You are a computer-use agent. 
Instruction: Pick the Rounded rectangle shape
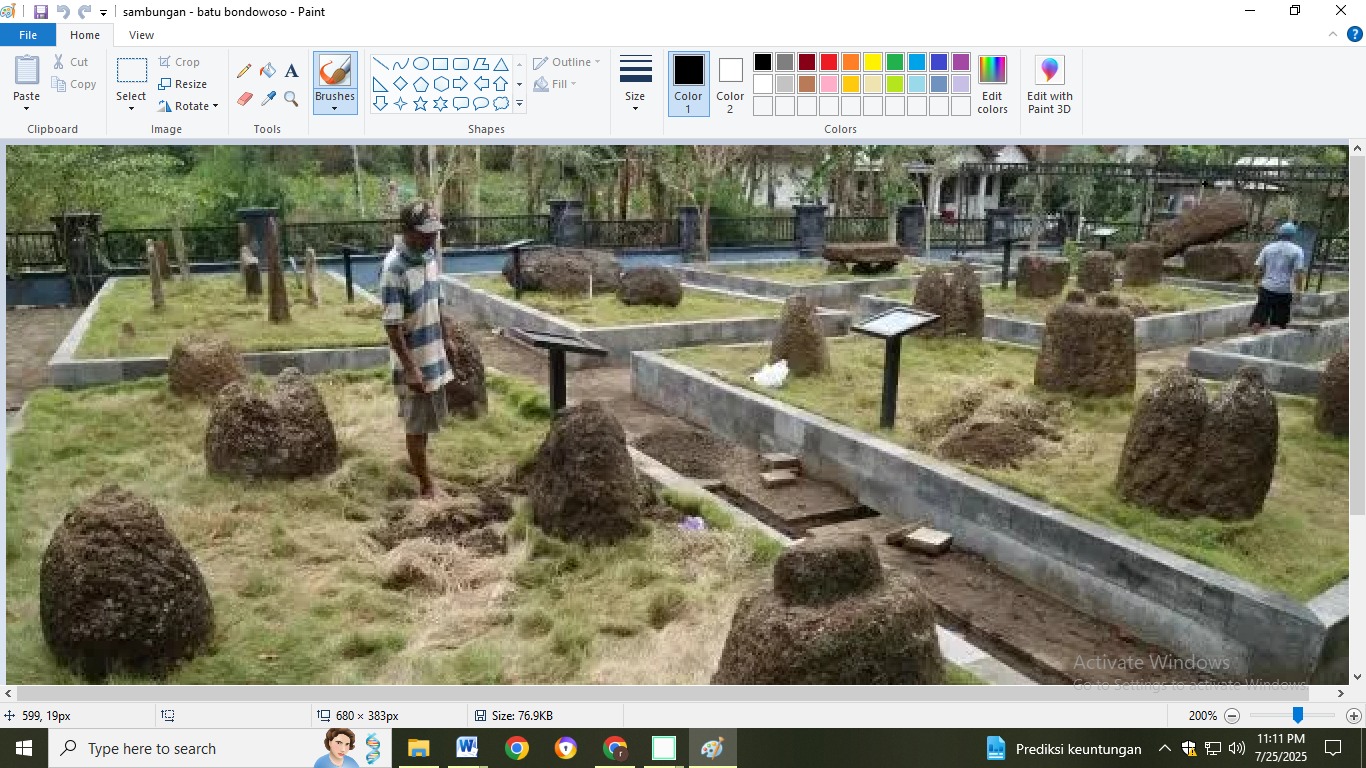(x=461, y=64)
